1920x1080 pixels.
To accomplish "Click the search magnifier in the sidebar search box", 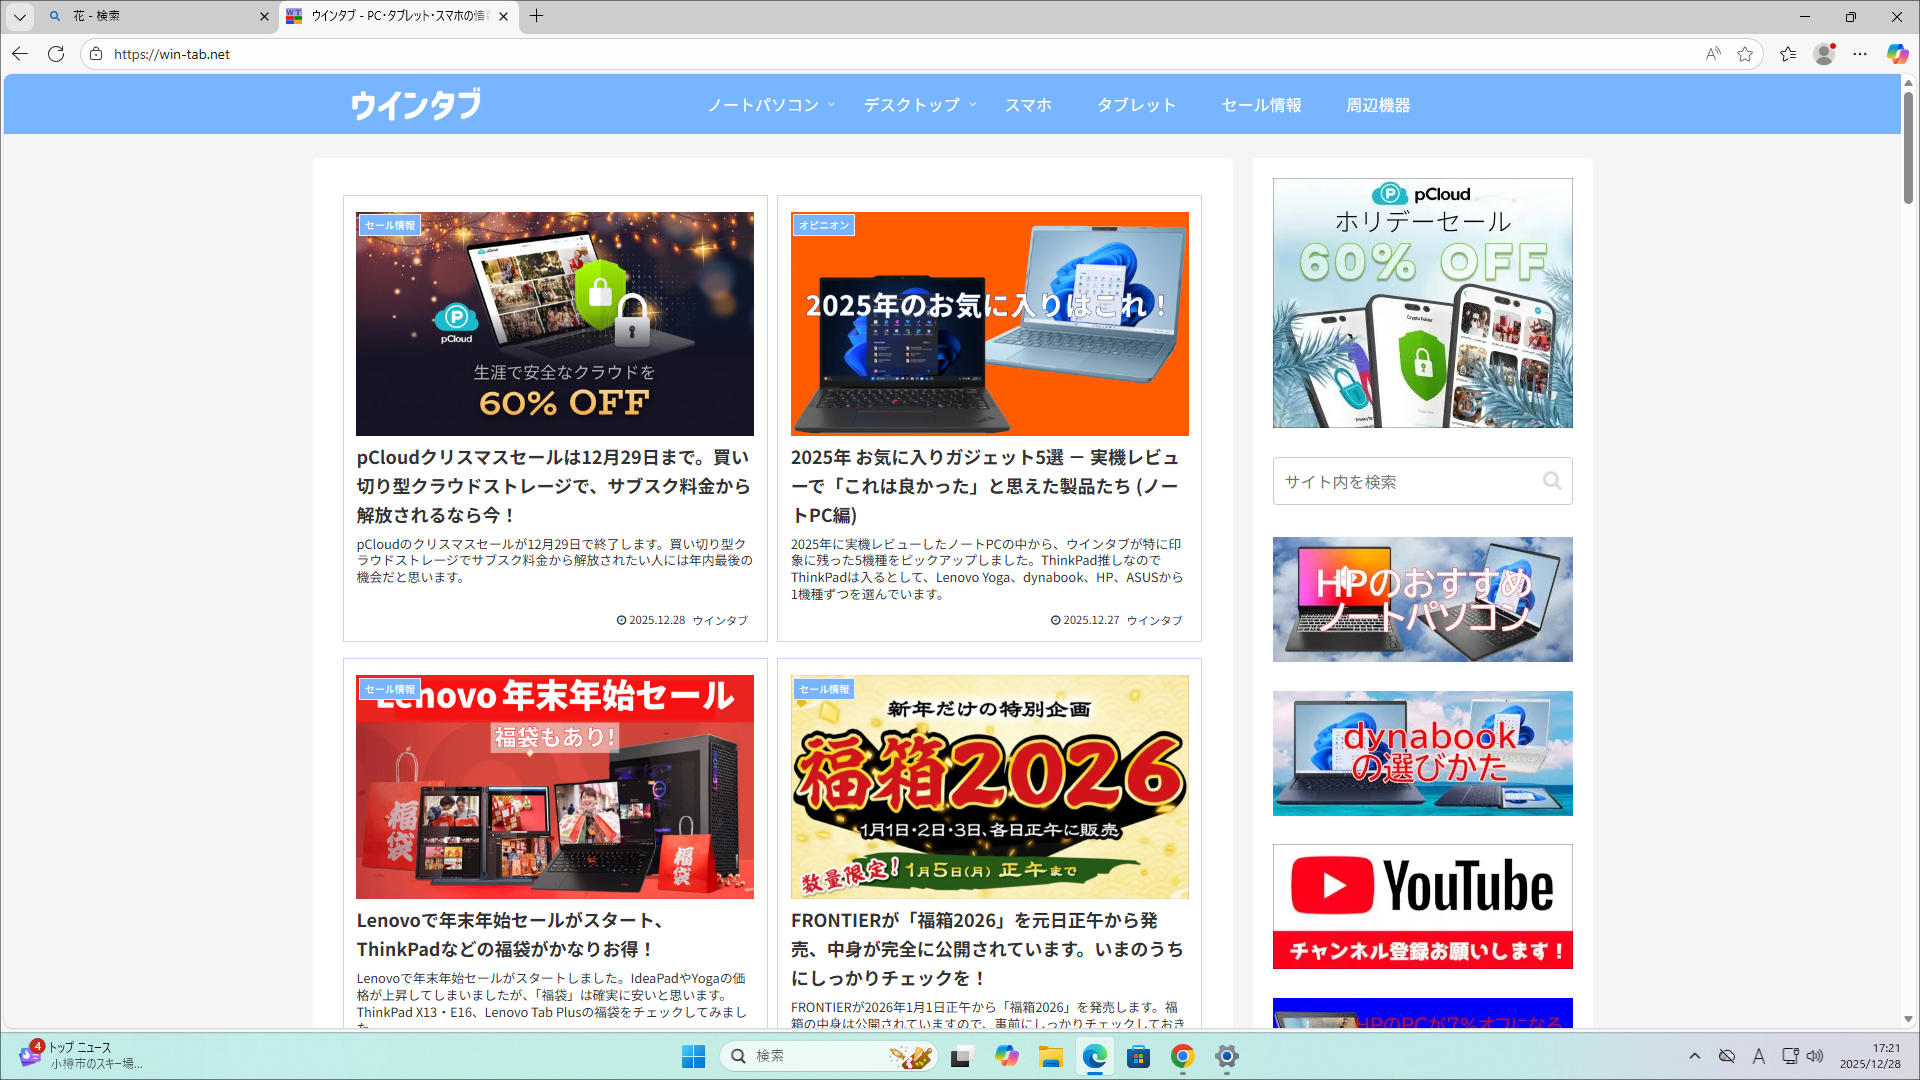I will click(1551, 481).
